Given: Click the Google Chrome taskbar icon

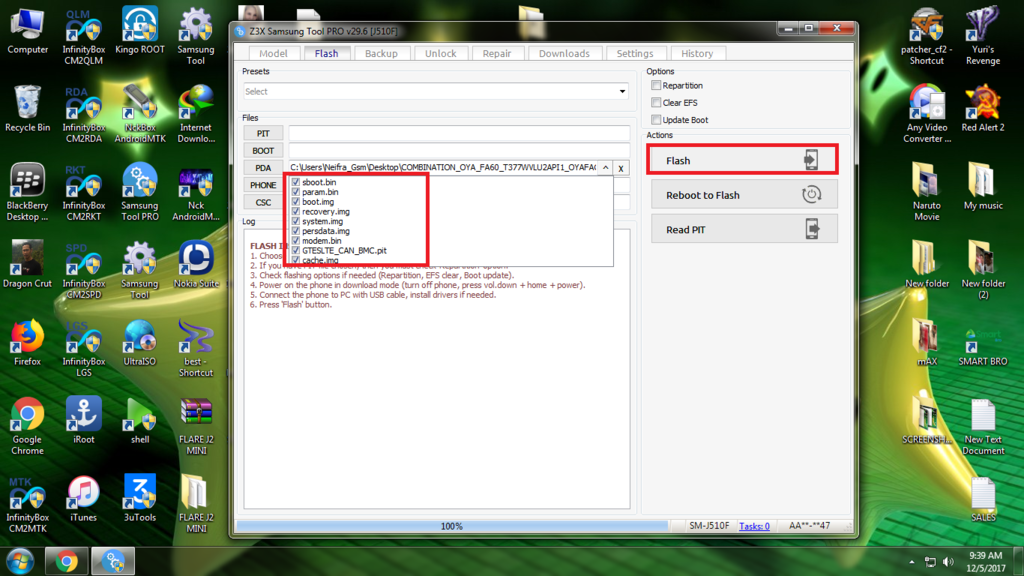Looking at the screenshot, I should [67, 561].
